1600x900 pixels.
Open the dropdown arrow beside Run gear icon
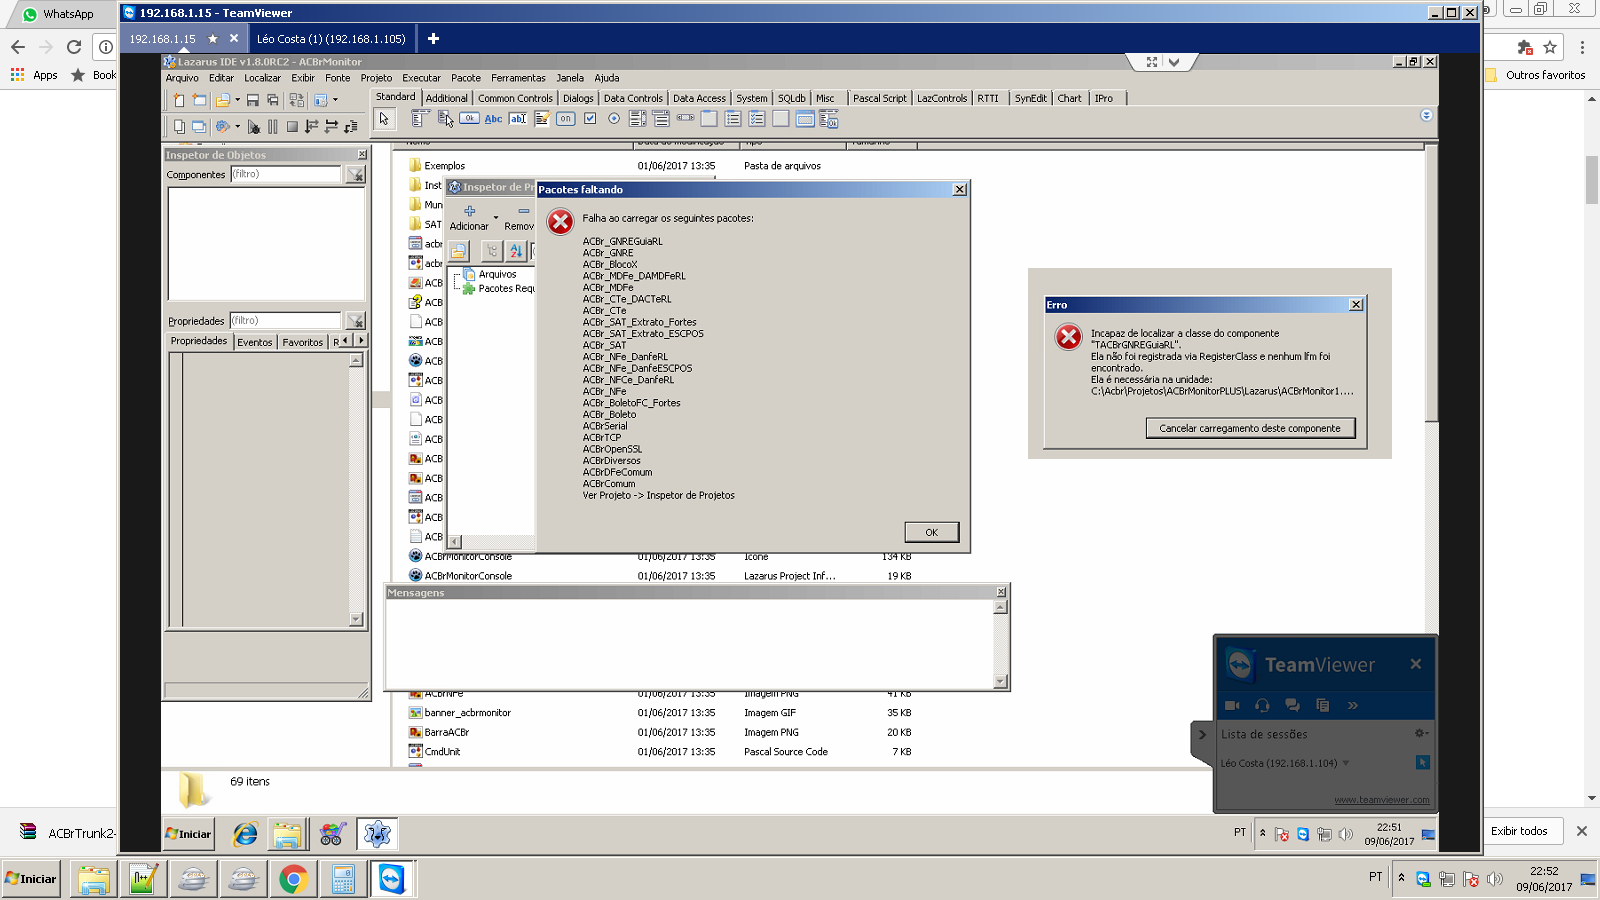click(237, 127)
